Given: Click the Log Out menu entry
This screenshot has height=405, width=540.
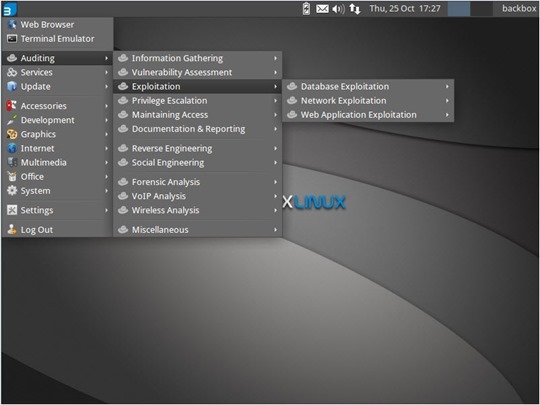Looking at the screenshot, I should click(58, 229).
